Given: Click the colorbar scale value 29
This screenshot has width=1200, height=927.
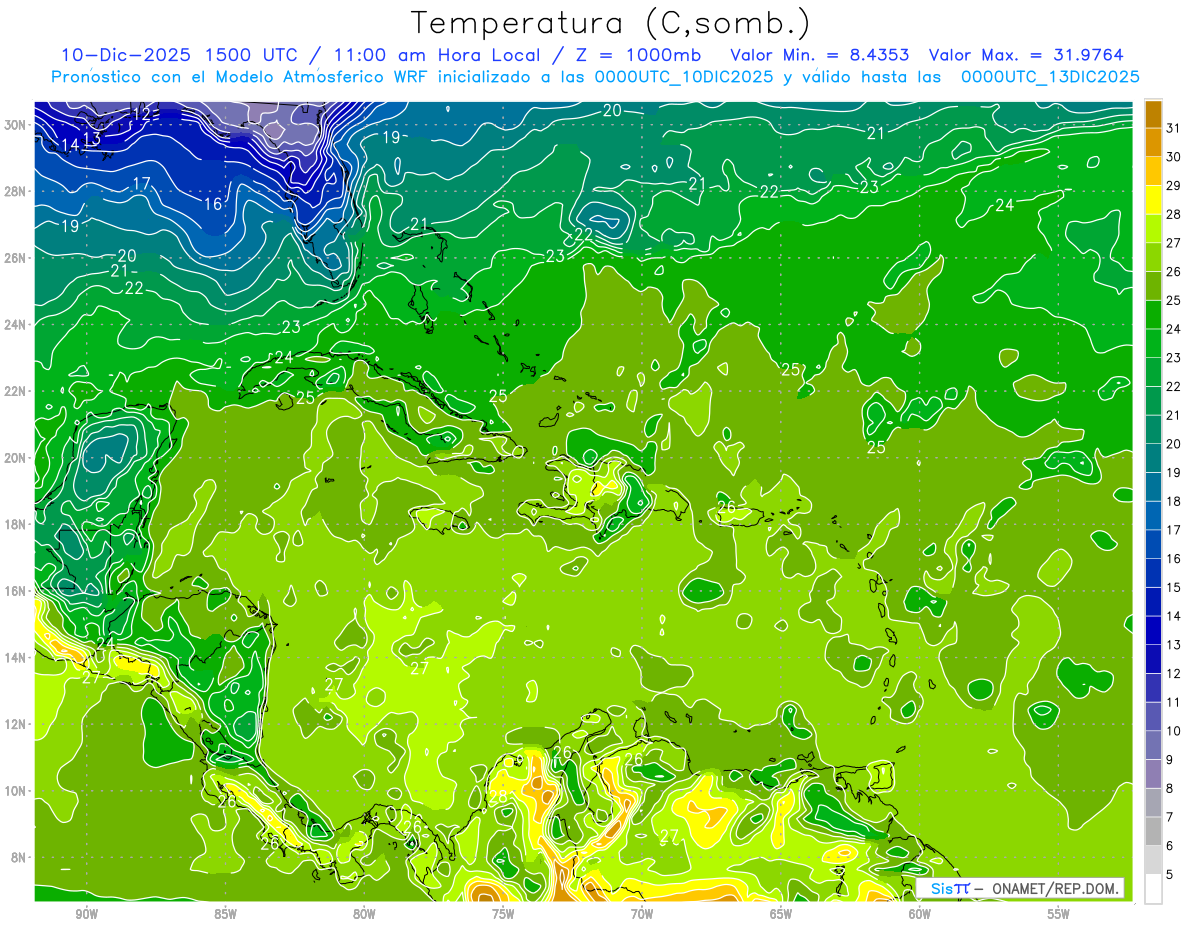Looking at the screenshot, I should point(1174,185).
